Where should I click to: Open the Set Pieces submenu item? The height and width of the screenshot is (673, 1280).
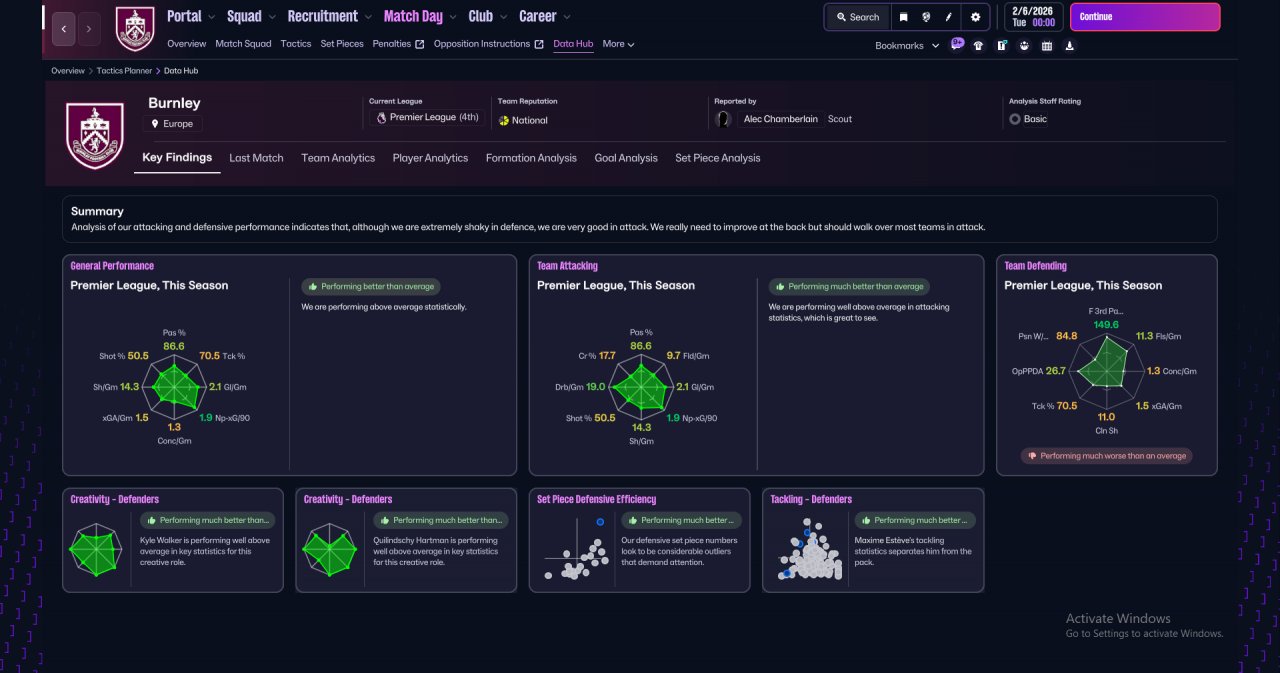tap(342, 44)
